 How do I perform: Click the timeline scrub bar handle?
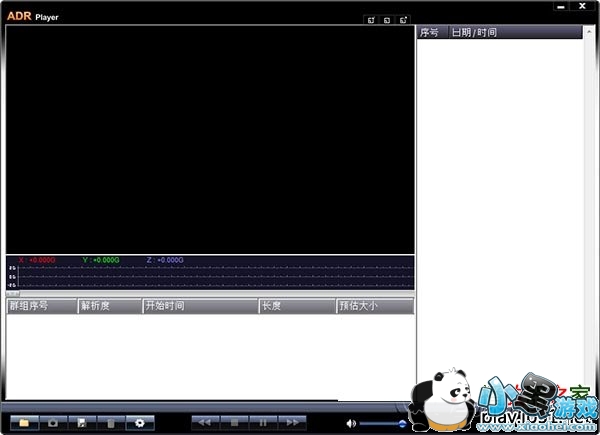click(13, 294)
